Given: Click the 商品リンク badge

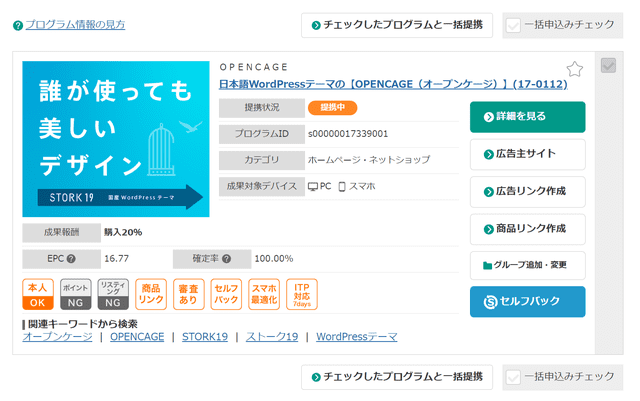Looking at the screenshot, I should (151, 294).
